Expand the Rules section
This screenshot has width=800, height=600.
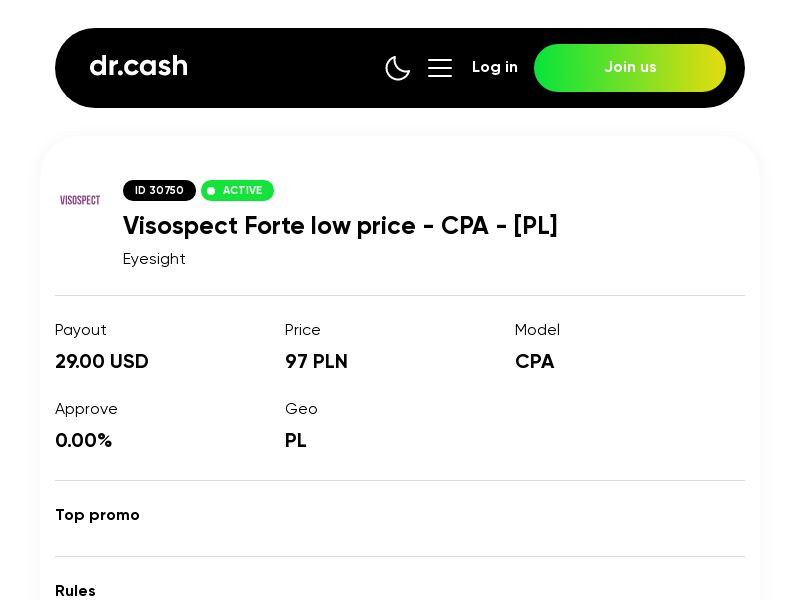click(75, 591)
